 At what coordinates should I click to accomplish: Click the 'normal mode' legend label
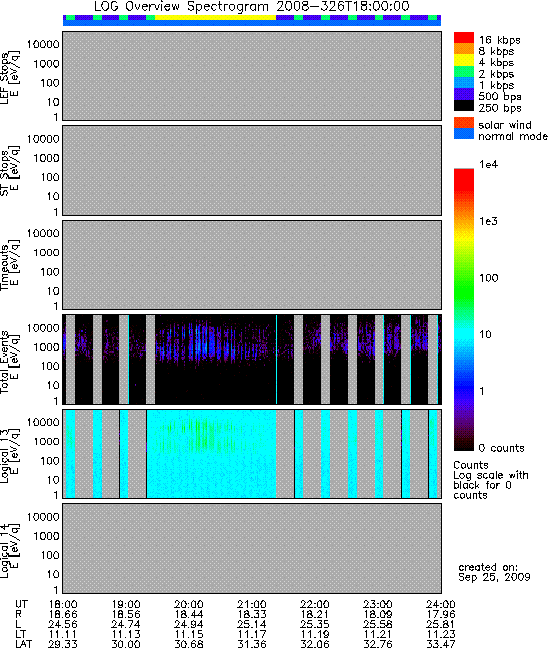point(513,136)
